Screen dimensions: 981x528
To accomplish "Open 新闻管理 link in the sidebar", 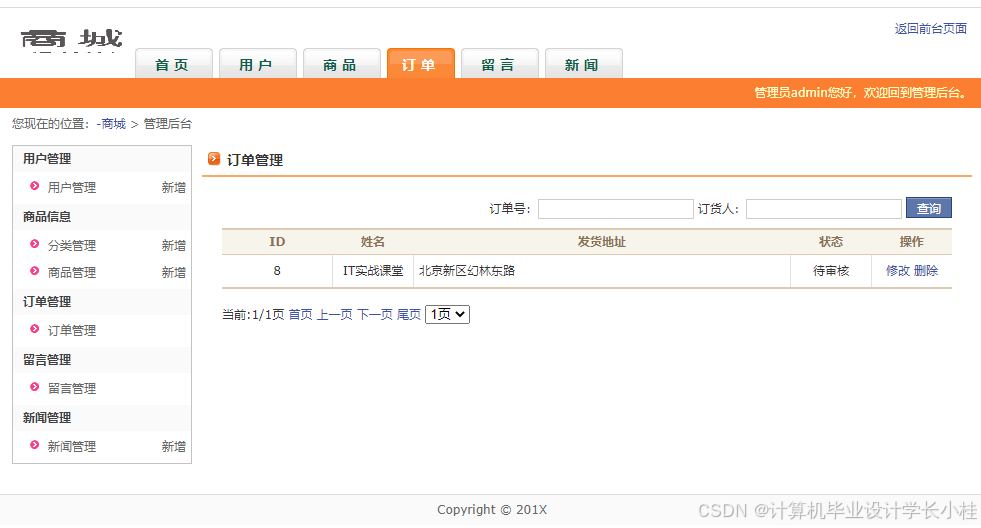I will point(72,447).
